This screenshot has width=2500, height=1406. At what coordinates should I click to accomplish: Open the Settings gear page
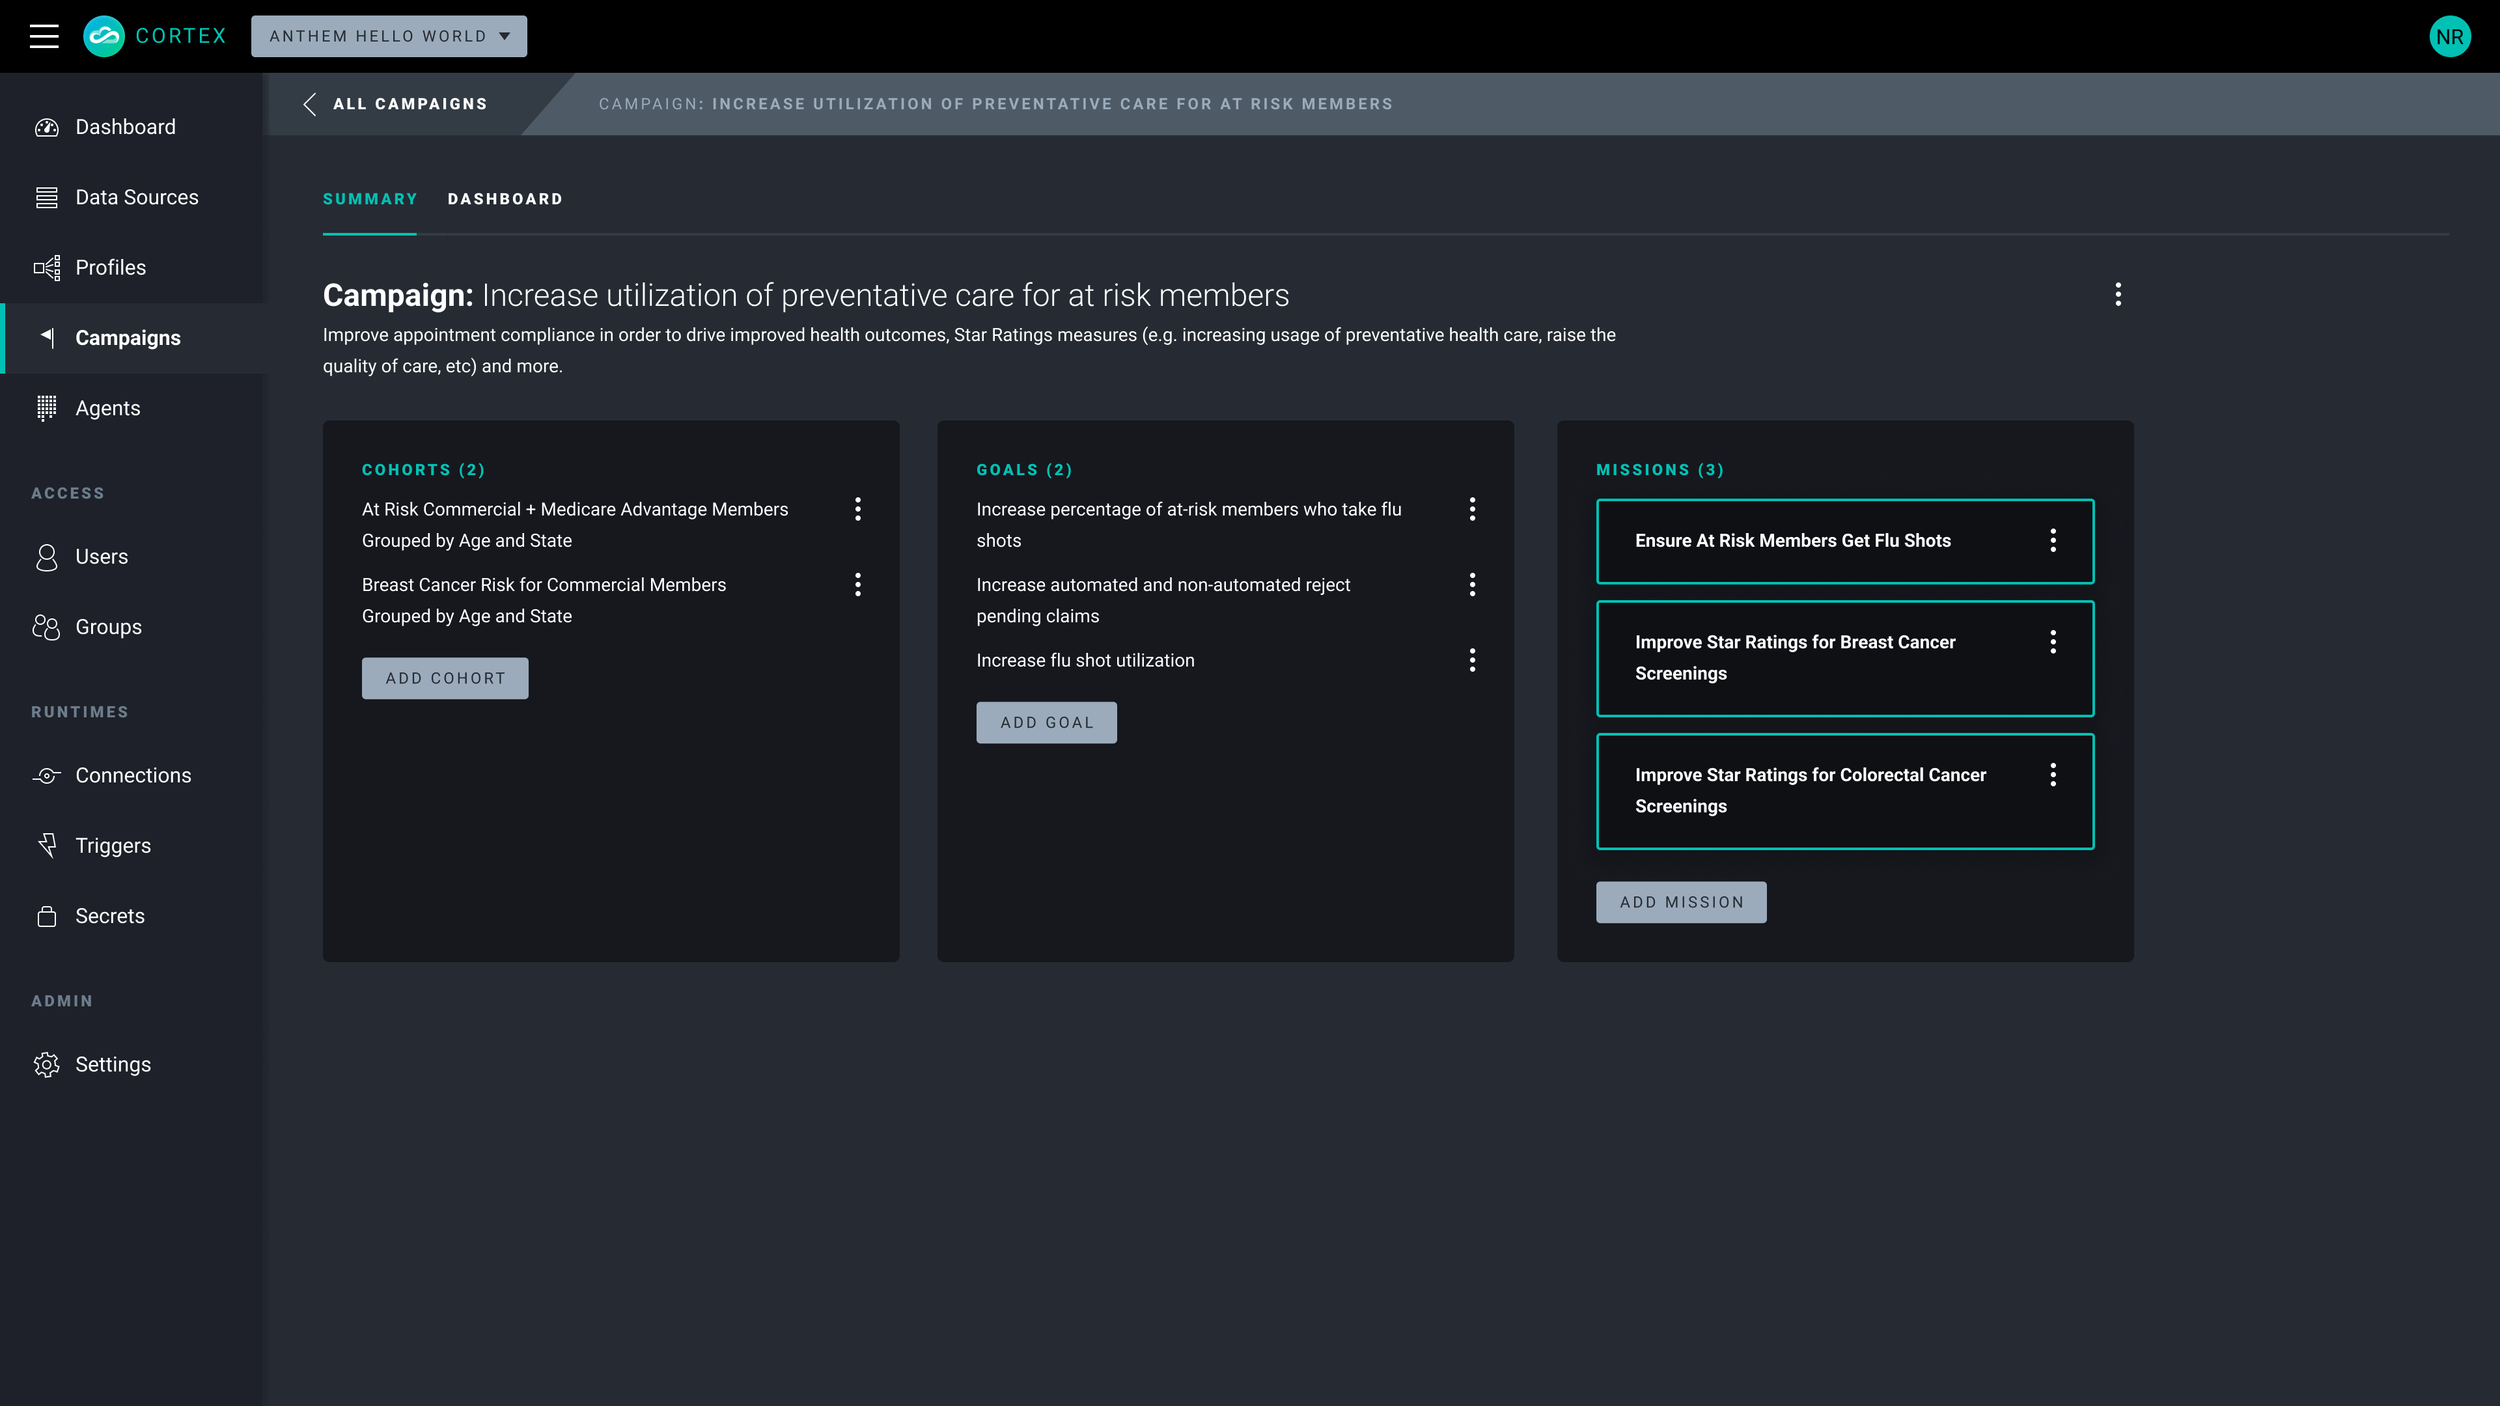click(112, 1064)
